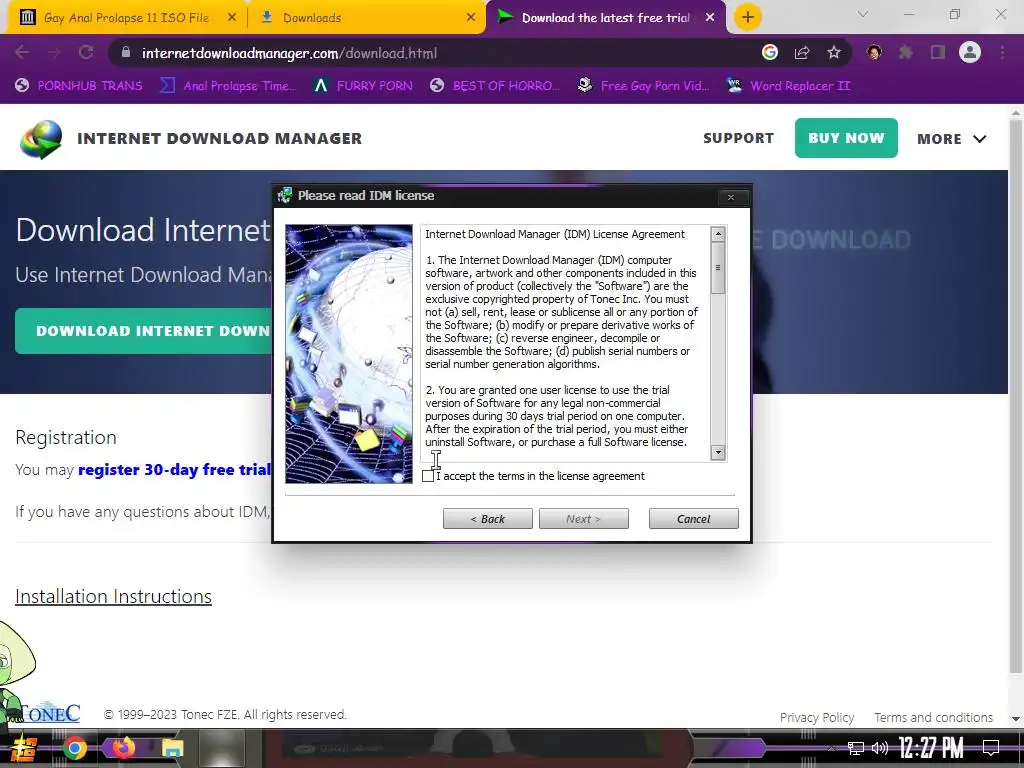Switch to the Downloads tab
Viewport: 1024px width, 768px height.
(x=366, y=18)
